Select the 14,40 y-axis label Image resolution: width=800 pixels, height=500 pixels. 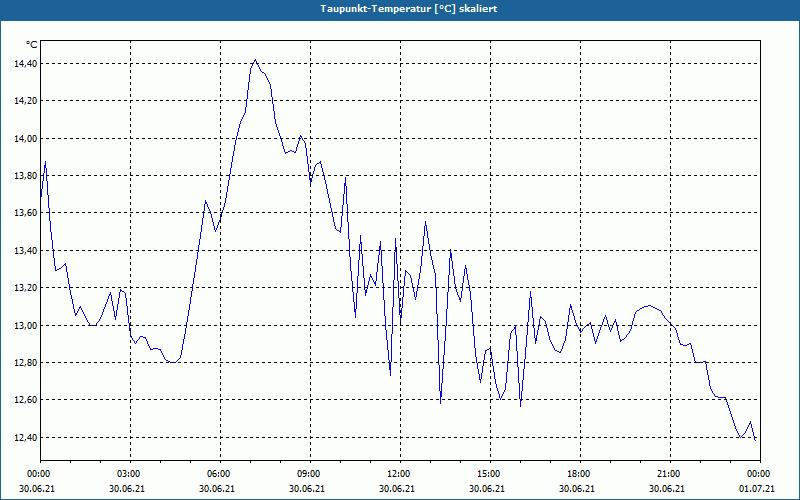tap(25, 64)
